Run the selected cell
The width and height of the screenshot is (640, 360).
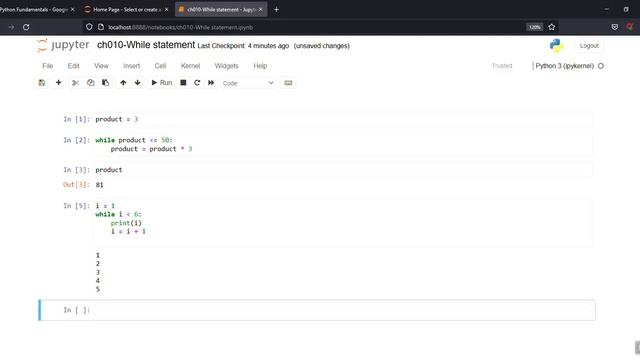(x=162, y=83)
